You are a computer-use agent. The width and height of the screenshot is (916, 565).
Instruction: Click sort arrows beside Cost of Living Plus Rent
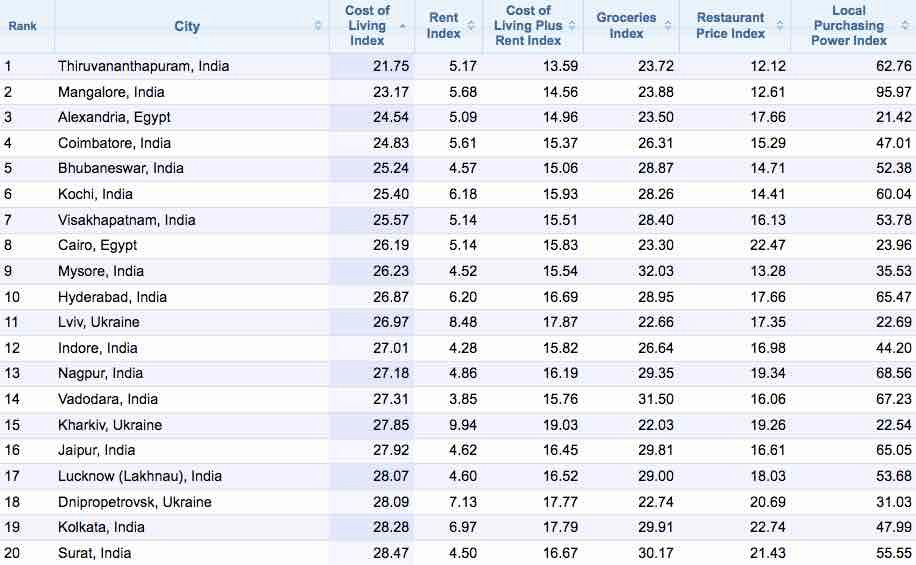click(572, 26)
